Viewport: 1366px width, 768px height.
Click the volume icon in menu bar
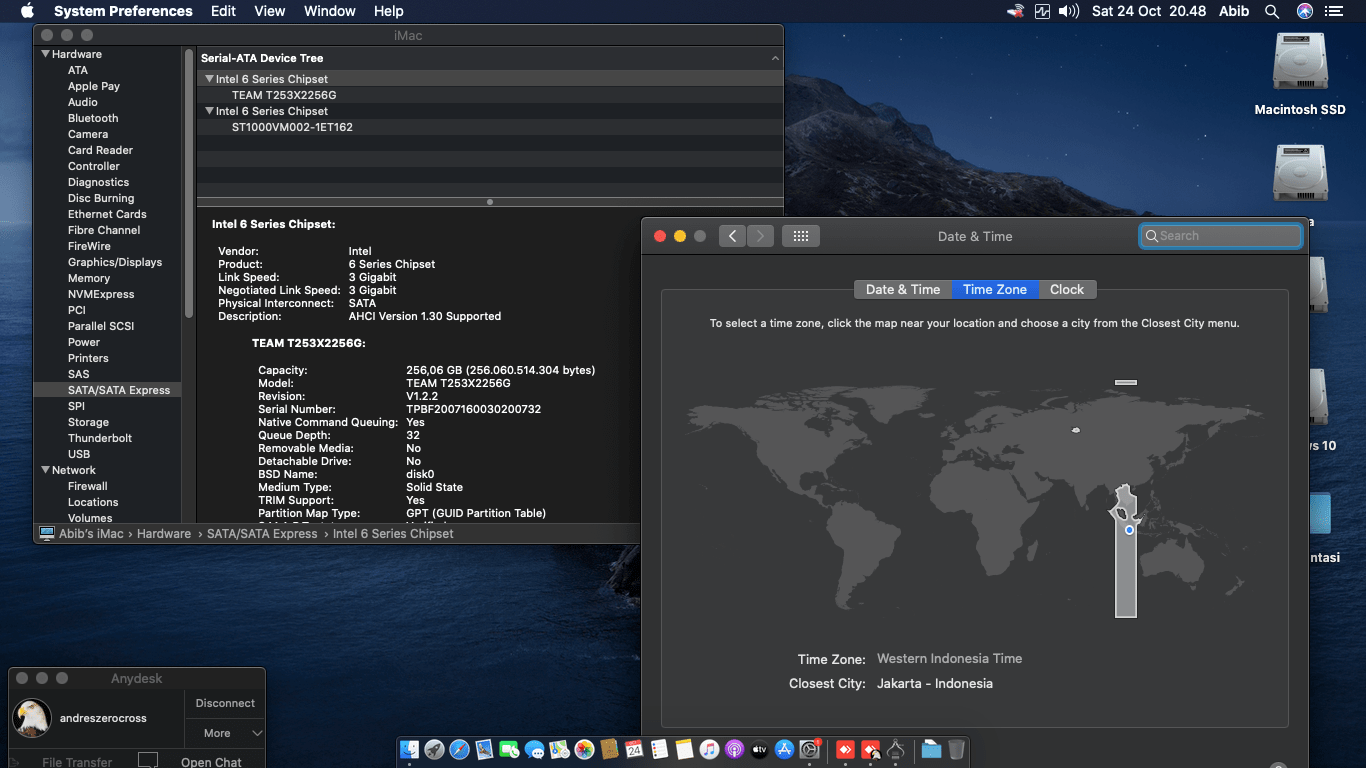point(1069,11)
